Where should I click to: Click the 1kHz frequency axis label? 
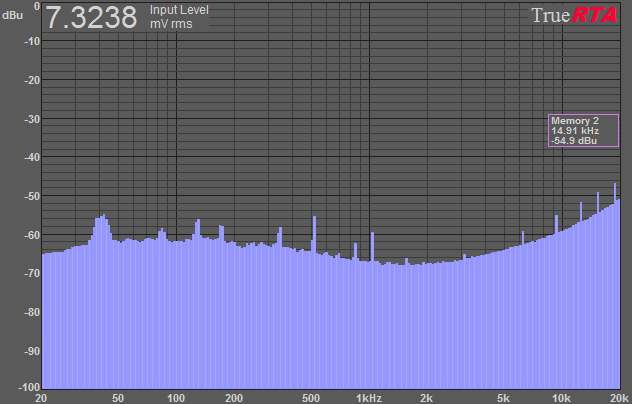coord(369,397)
